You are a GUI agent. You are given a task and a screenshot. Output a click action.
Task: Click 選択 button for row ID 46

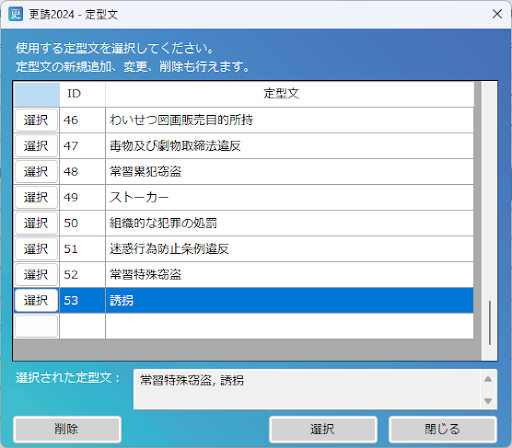(36, 120)
